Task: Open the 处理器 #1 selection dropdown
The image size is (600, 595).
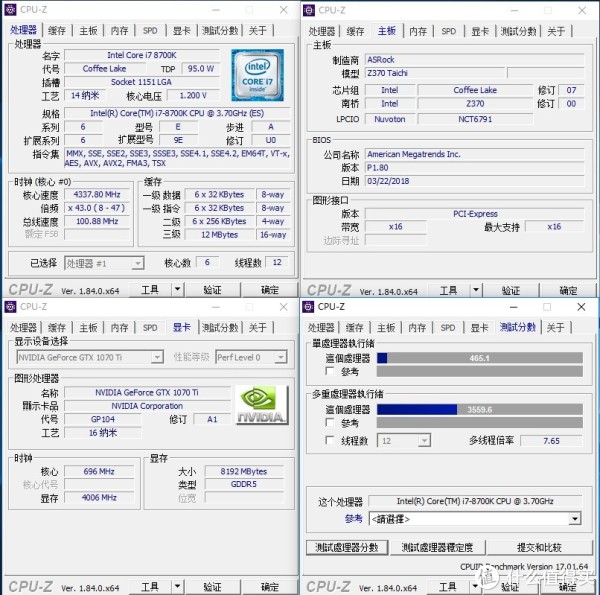Action: pos(104,263)
